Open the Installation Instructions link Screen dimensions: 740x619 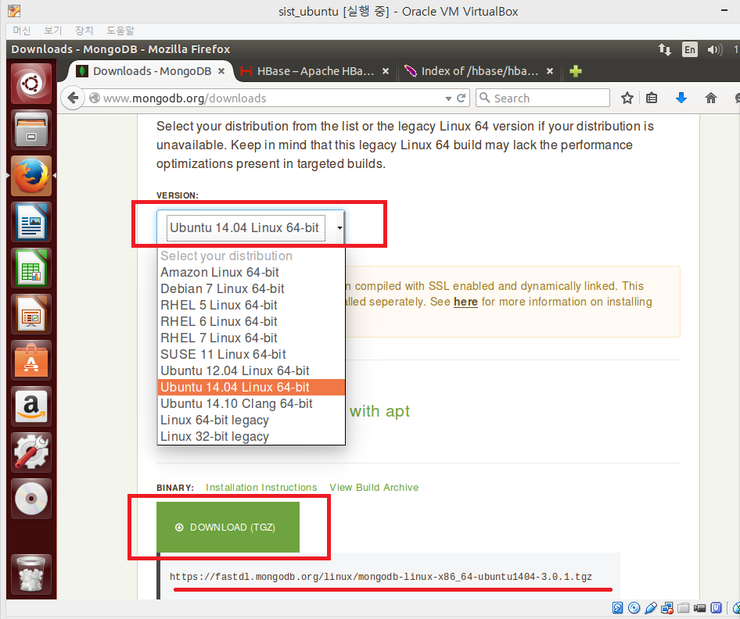pyautogui.click(x=261, y=488)
